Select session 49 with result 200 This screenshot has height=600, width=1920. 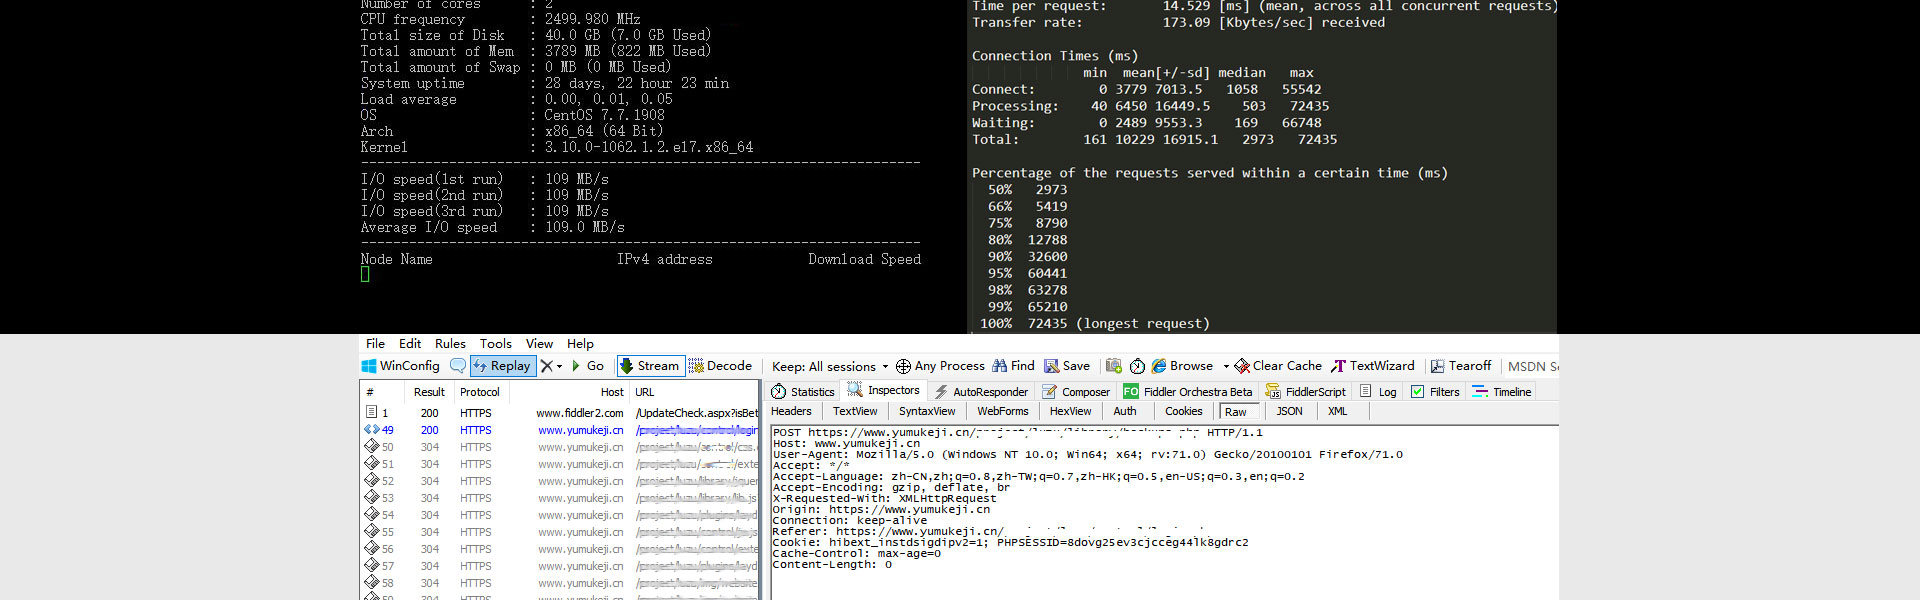[560, 430]
